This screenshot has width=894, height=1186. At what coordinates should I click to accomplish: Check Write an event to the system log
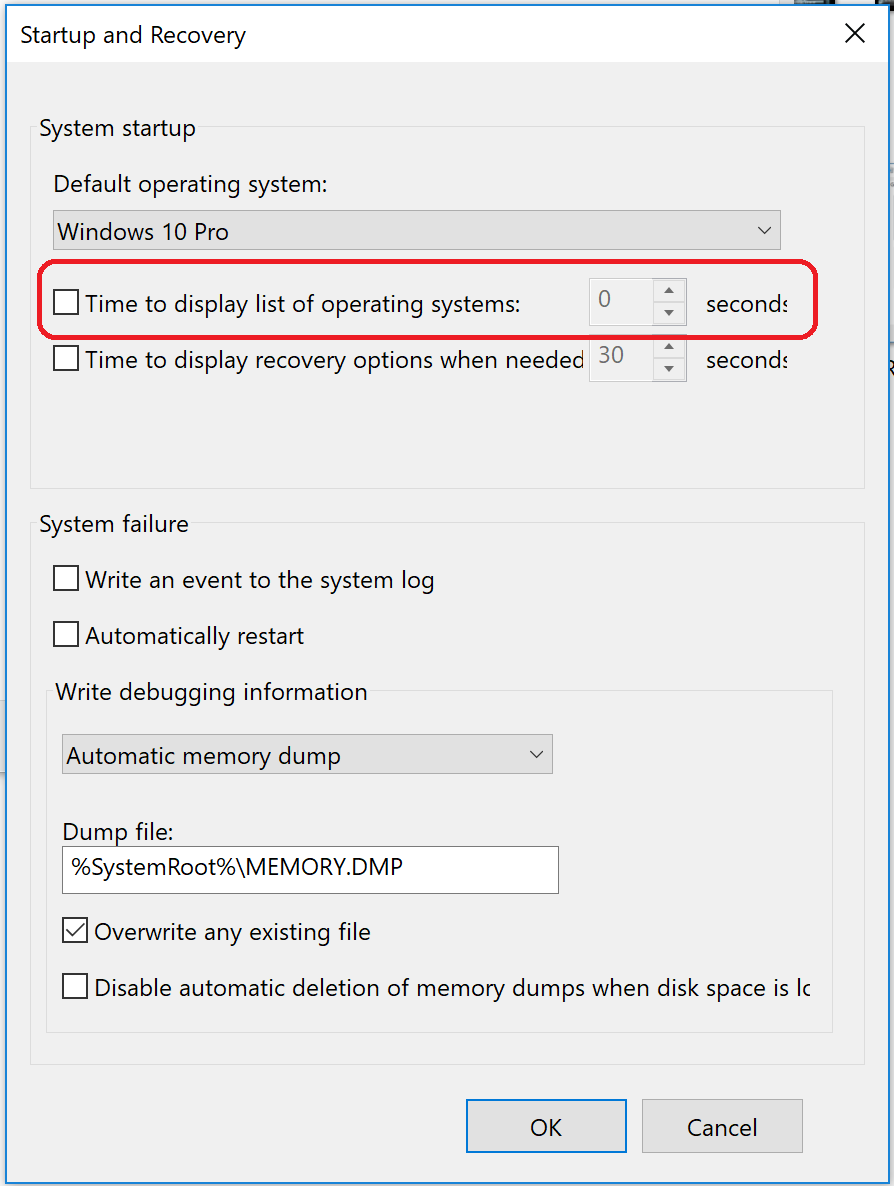click(66, 579)
